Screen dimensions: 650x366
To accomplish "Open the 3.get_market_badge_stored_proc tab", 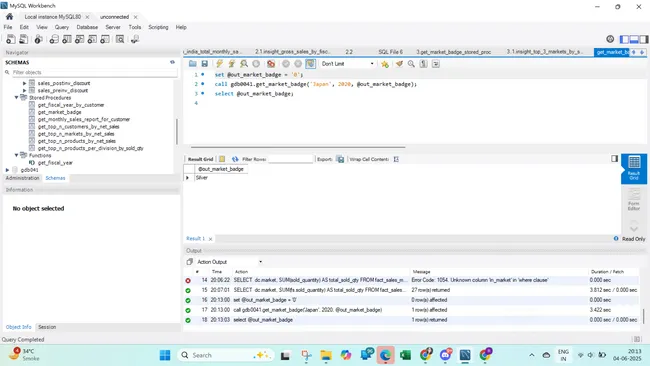I will coord(454,52).
